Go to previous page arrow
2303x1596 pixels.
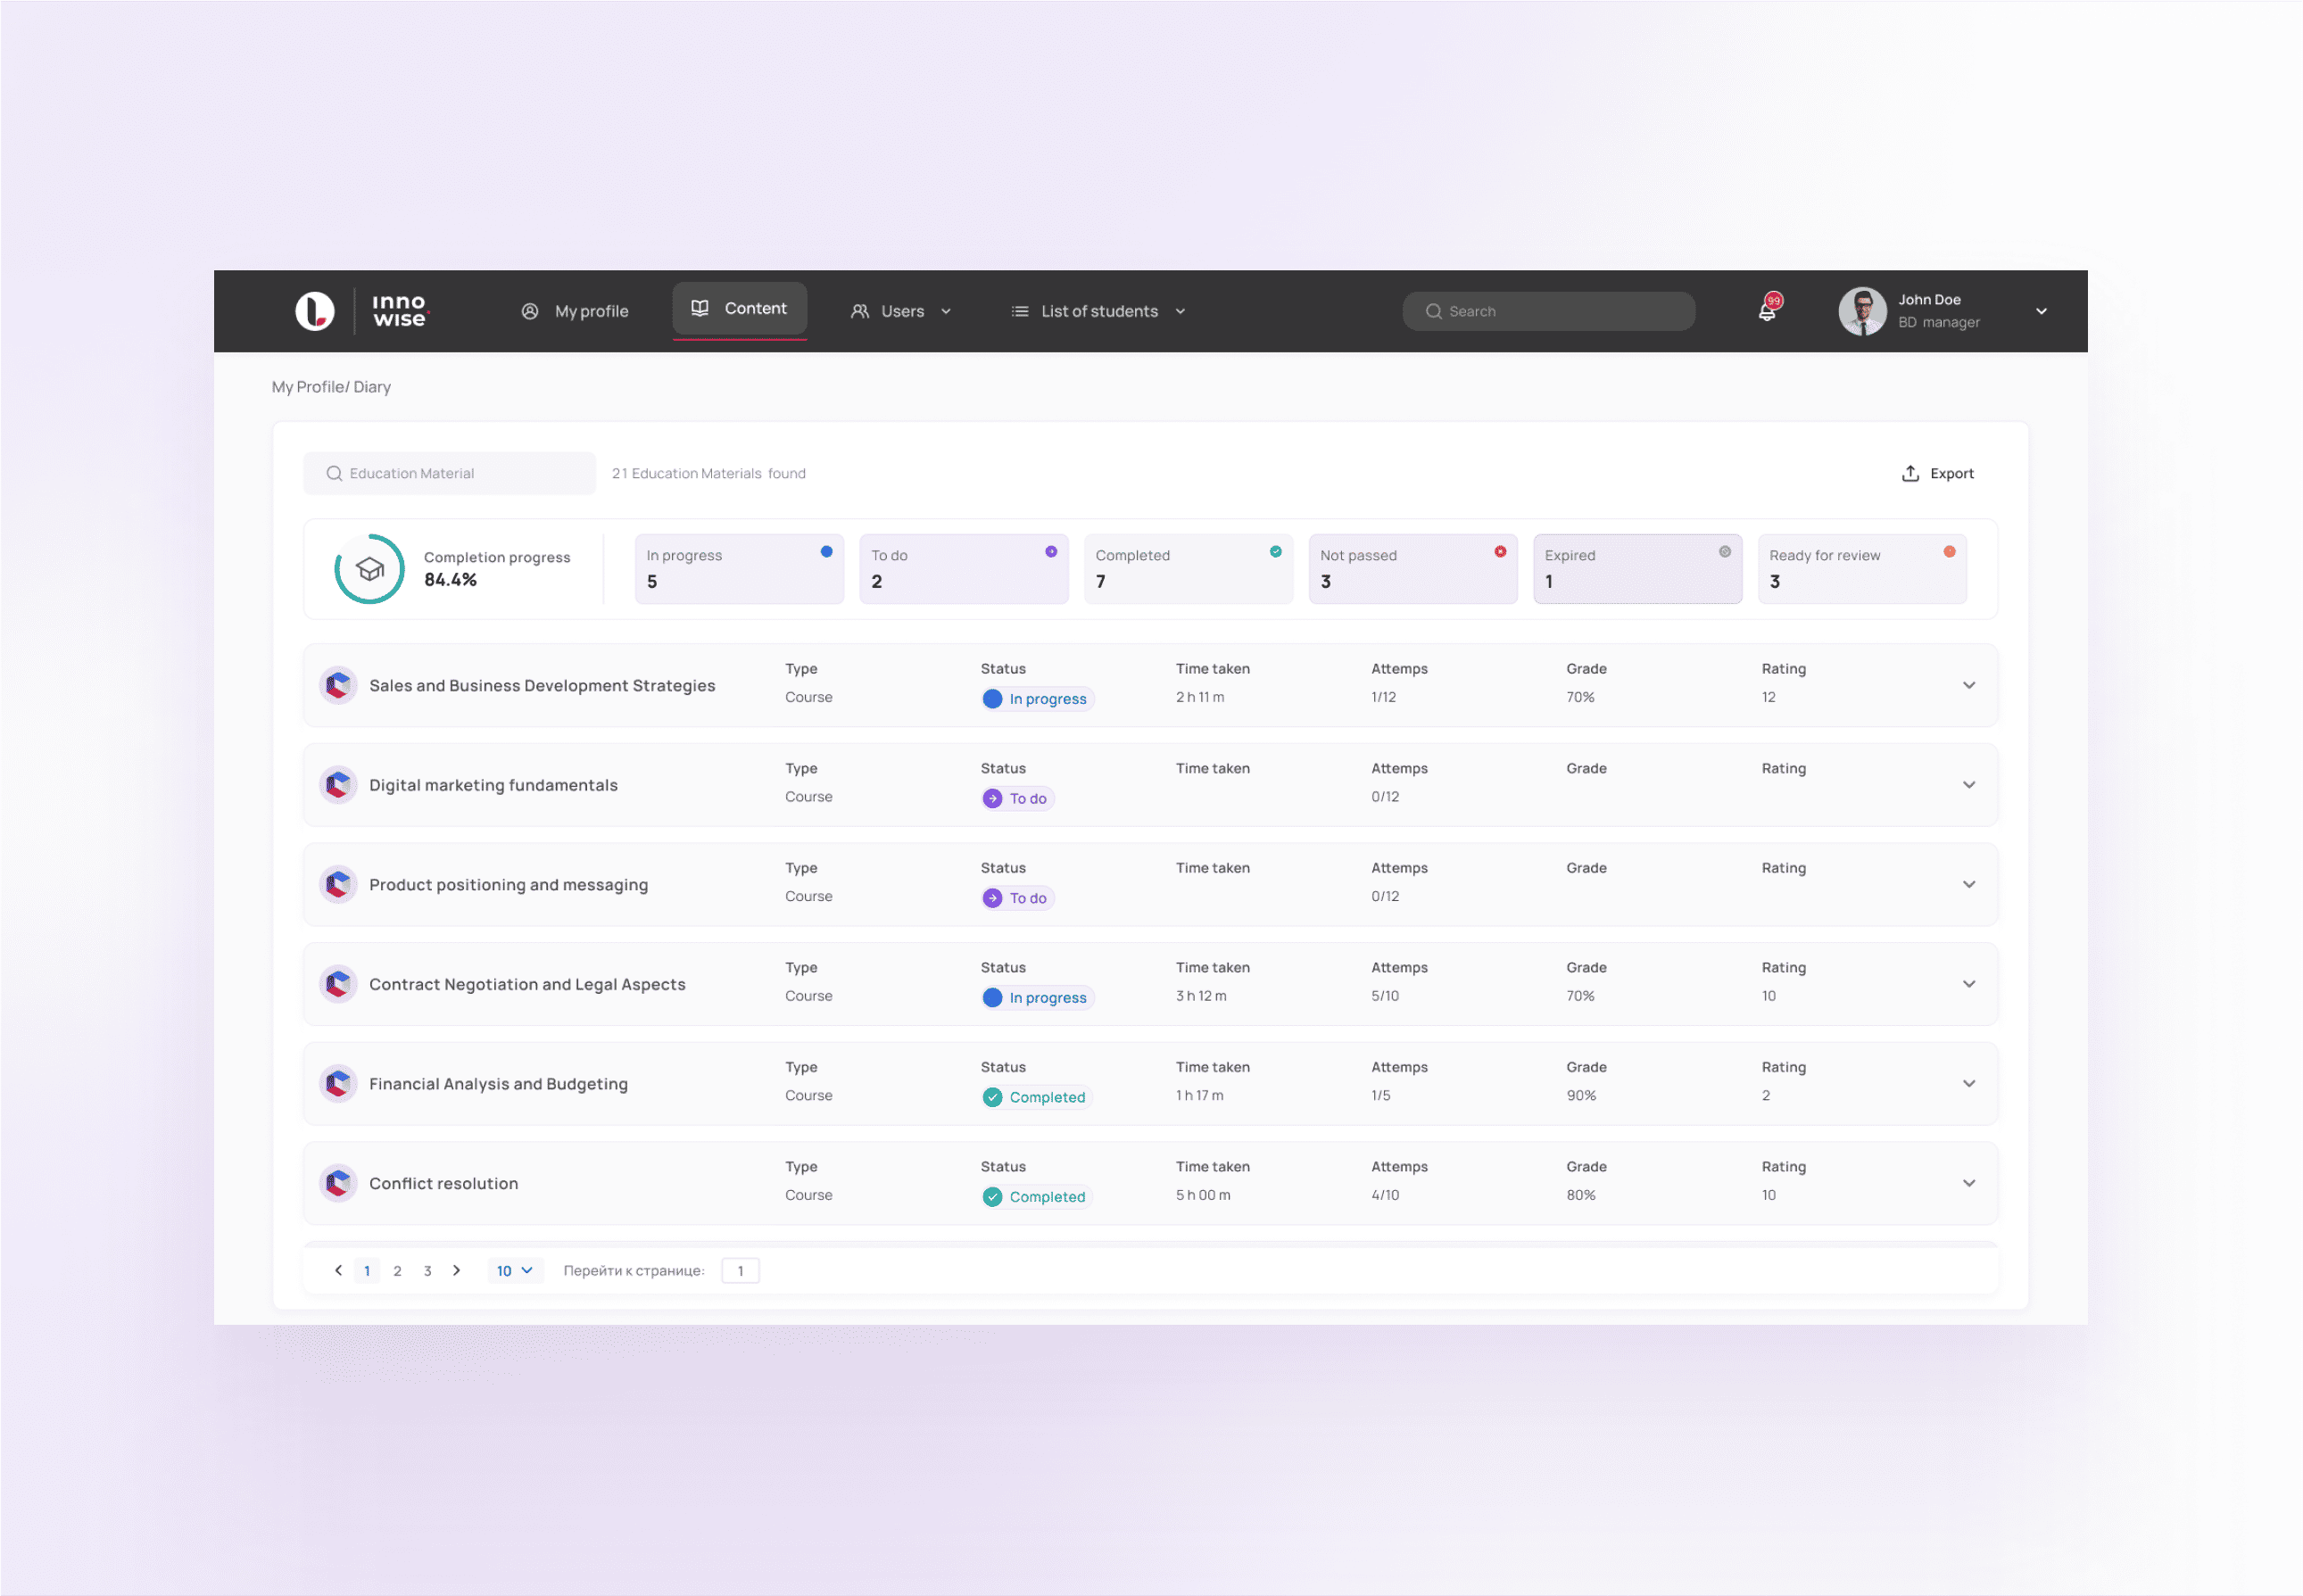click(x=338, y=1270)
